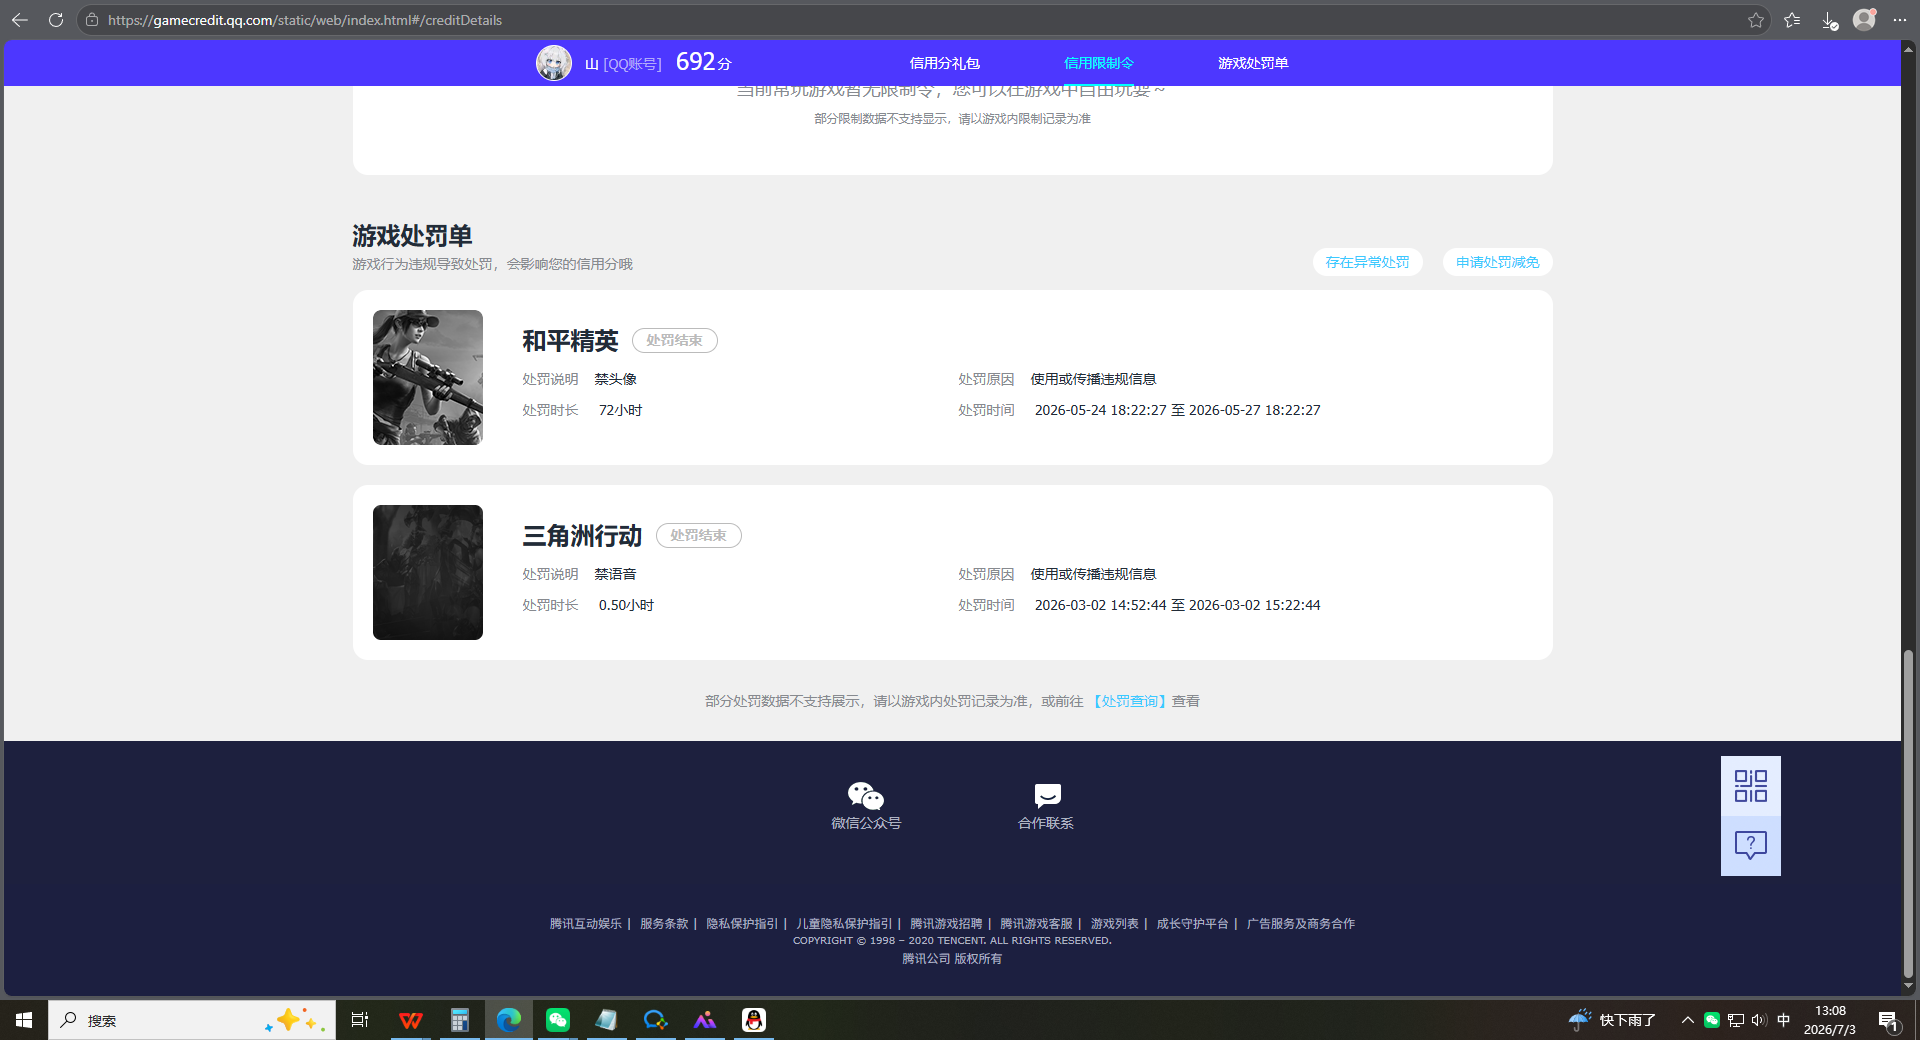This screenshot has height=1040, width=1920.
Task: Go back with the browser back arrow
Action: pos(20,20)
